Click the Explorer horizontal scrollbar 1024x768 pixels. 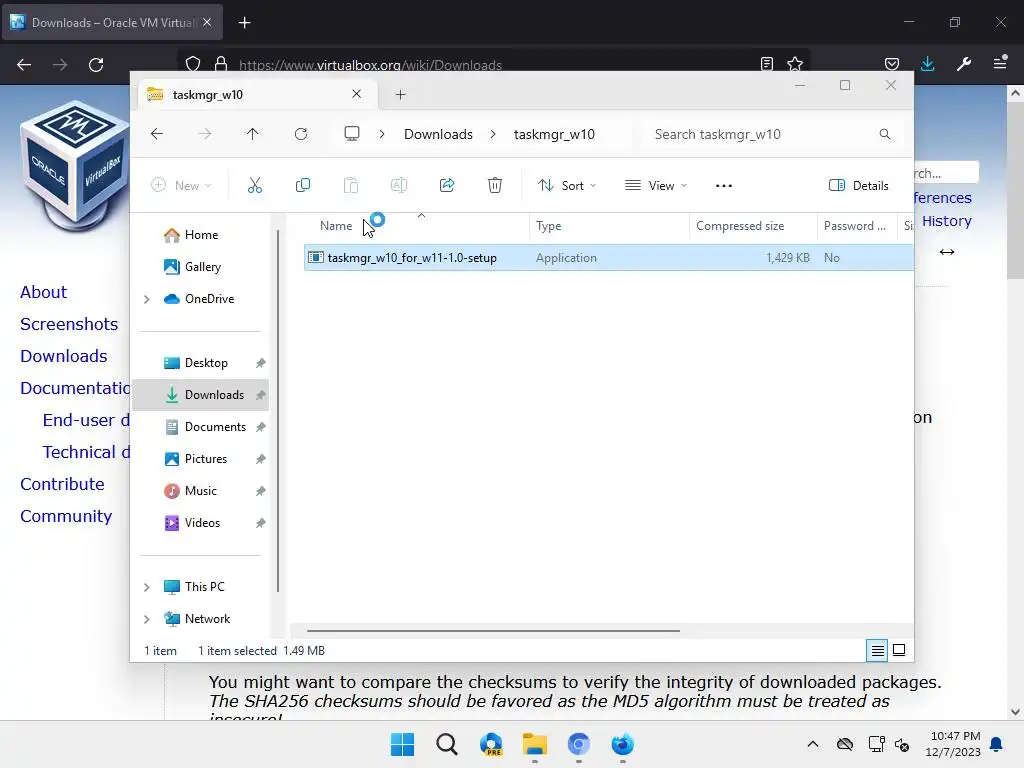pyautogui.click(x=493, y=631)
